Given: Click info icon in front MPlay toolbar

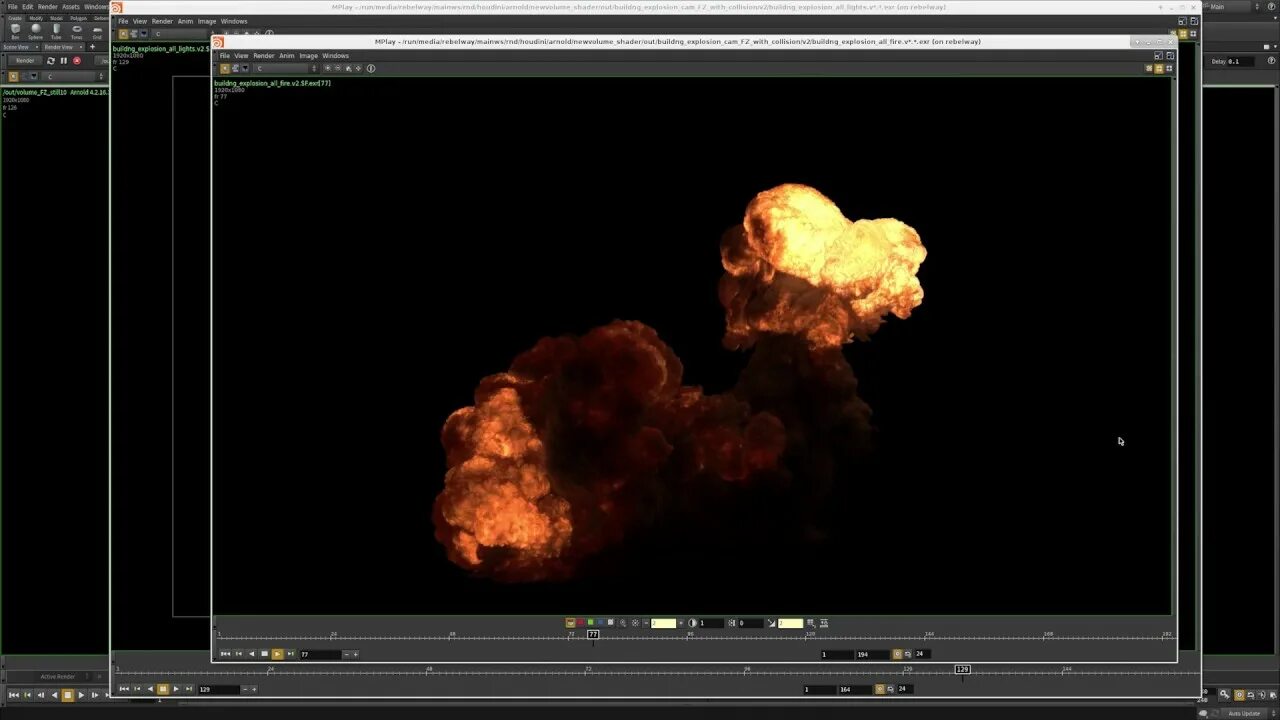Looking at the screenshot, I should tap(371, 68).
